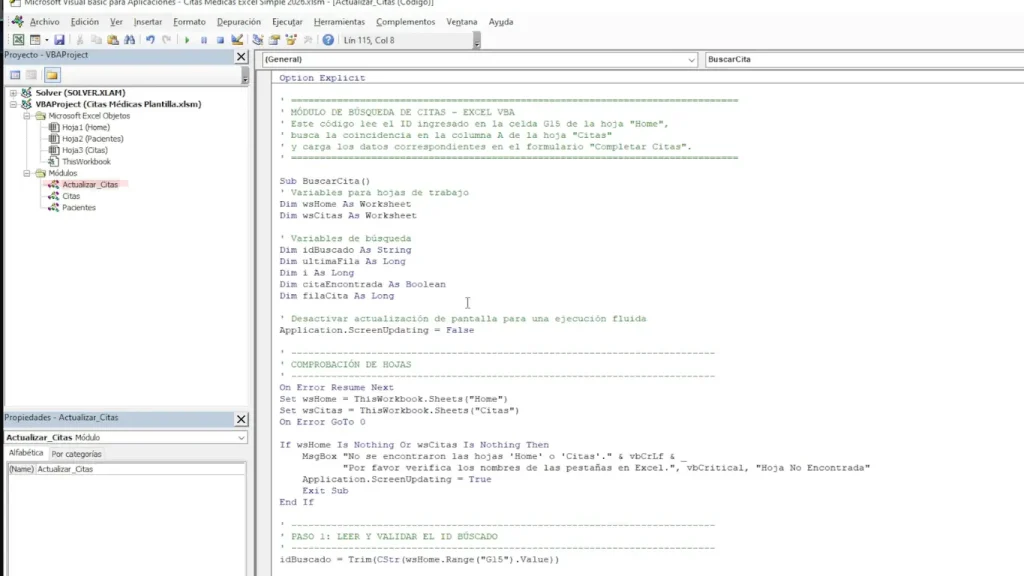Image resolution: width=1024 pixels, height=576 pixels.
Task: Open Find with the binoculars icon
Action: pos(129,40)
